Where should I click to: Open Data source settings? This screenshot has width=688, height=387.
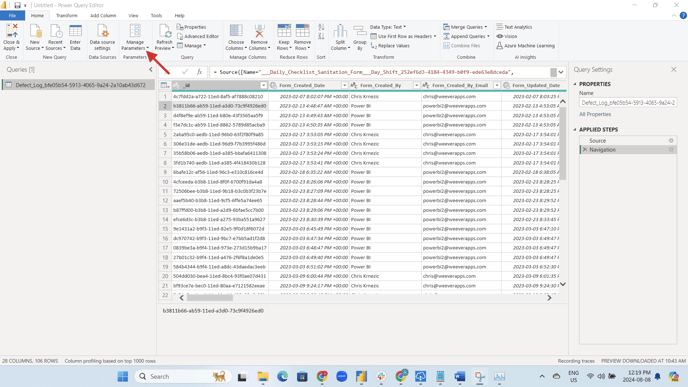click(102, 37)
